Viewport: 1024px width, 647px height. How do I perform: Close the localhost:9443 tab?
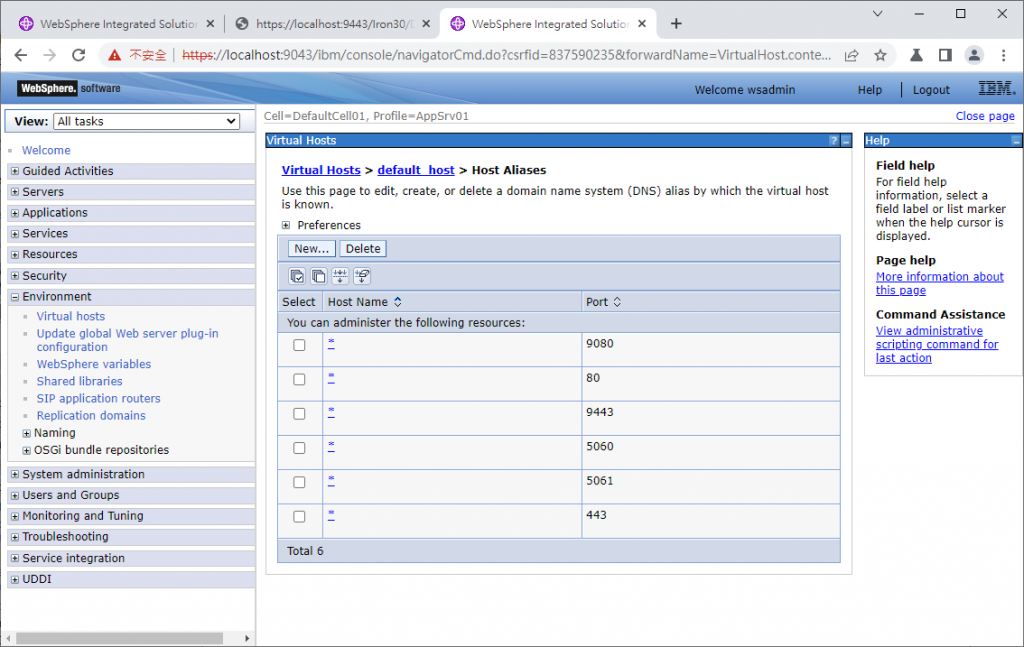(x=426, y=24)
